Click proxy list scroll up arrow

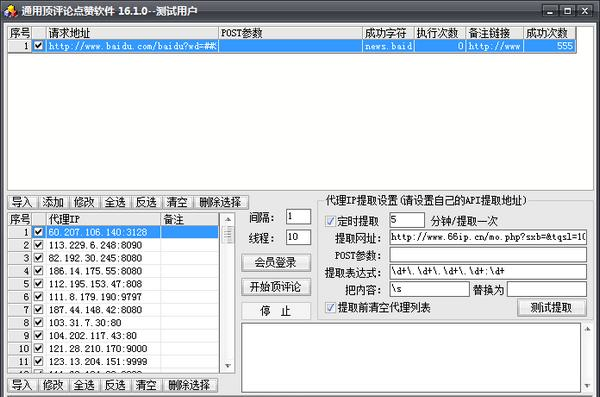(228, 219)
